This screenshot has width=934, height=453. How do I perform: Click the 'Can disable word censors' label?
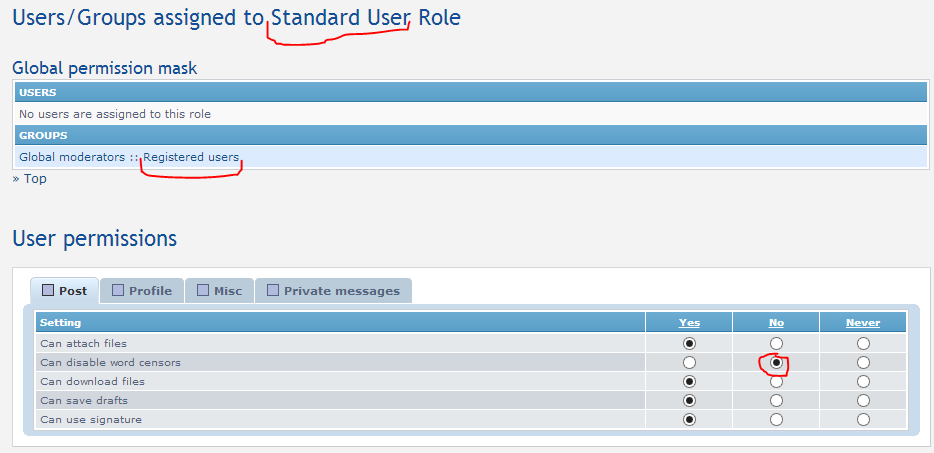pyautogui.click(x=110, y=362)
